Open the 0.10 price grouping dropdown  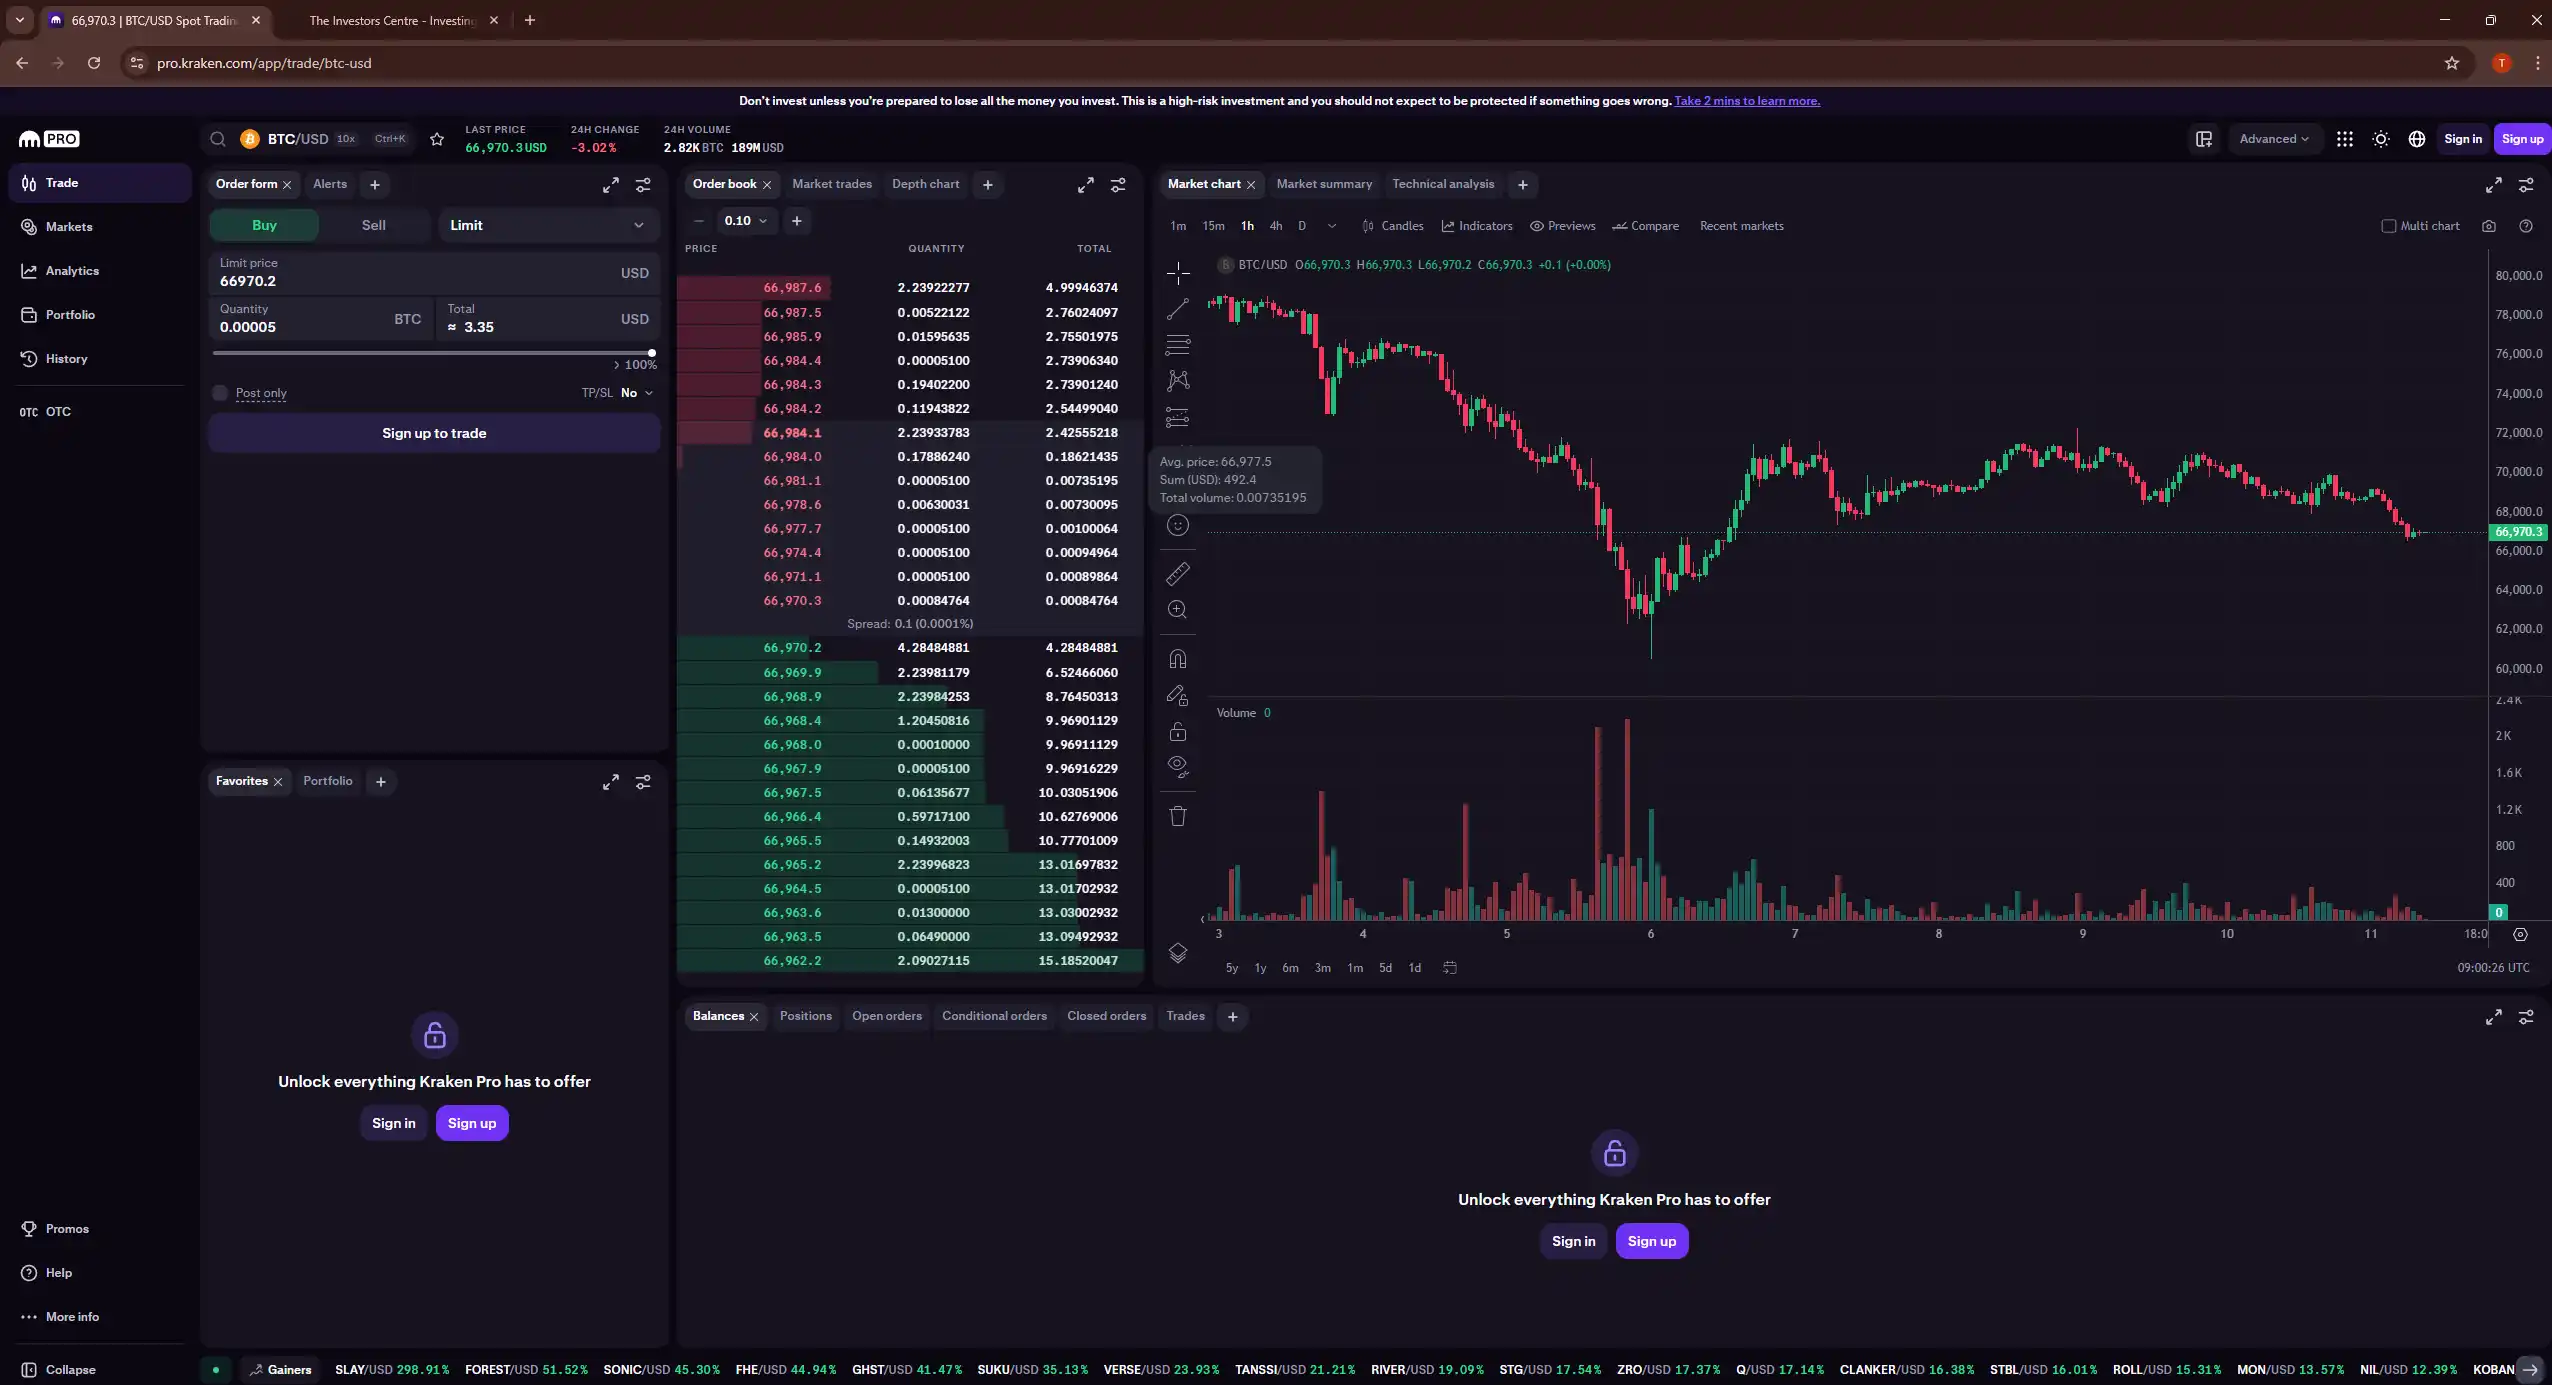(x=746, y=221)
